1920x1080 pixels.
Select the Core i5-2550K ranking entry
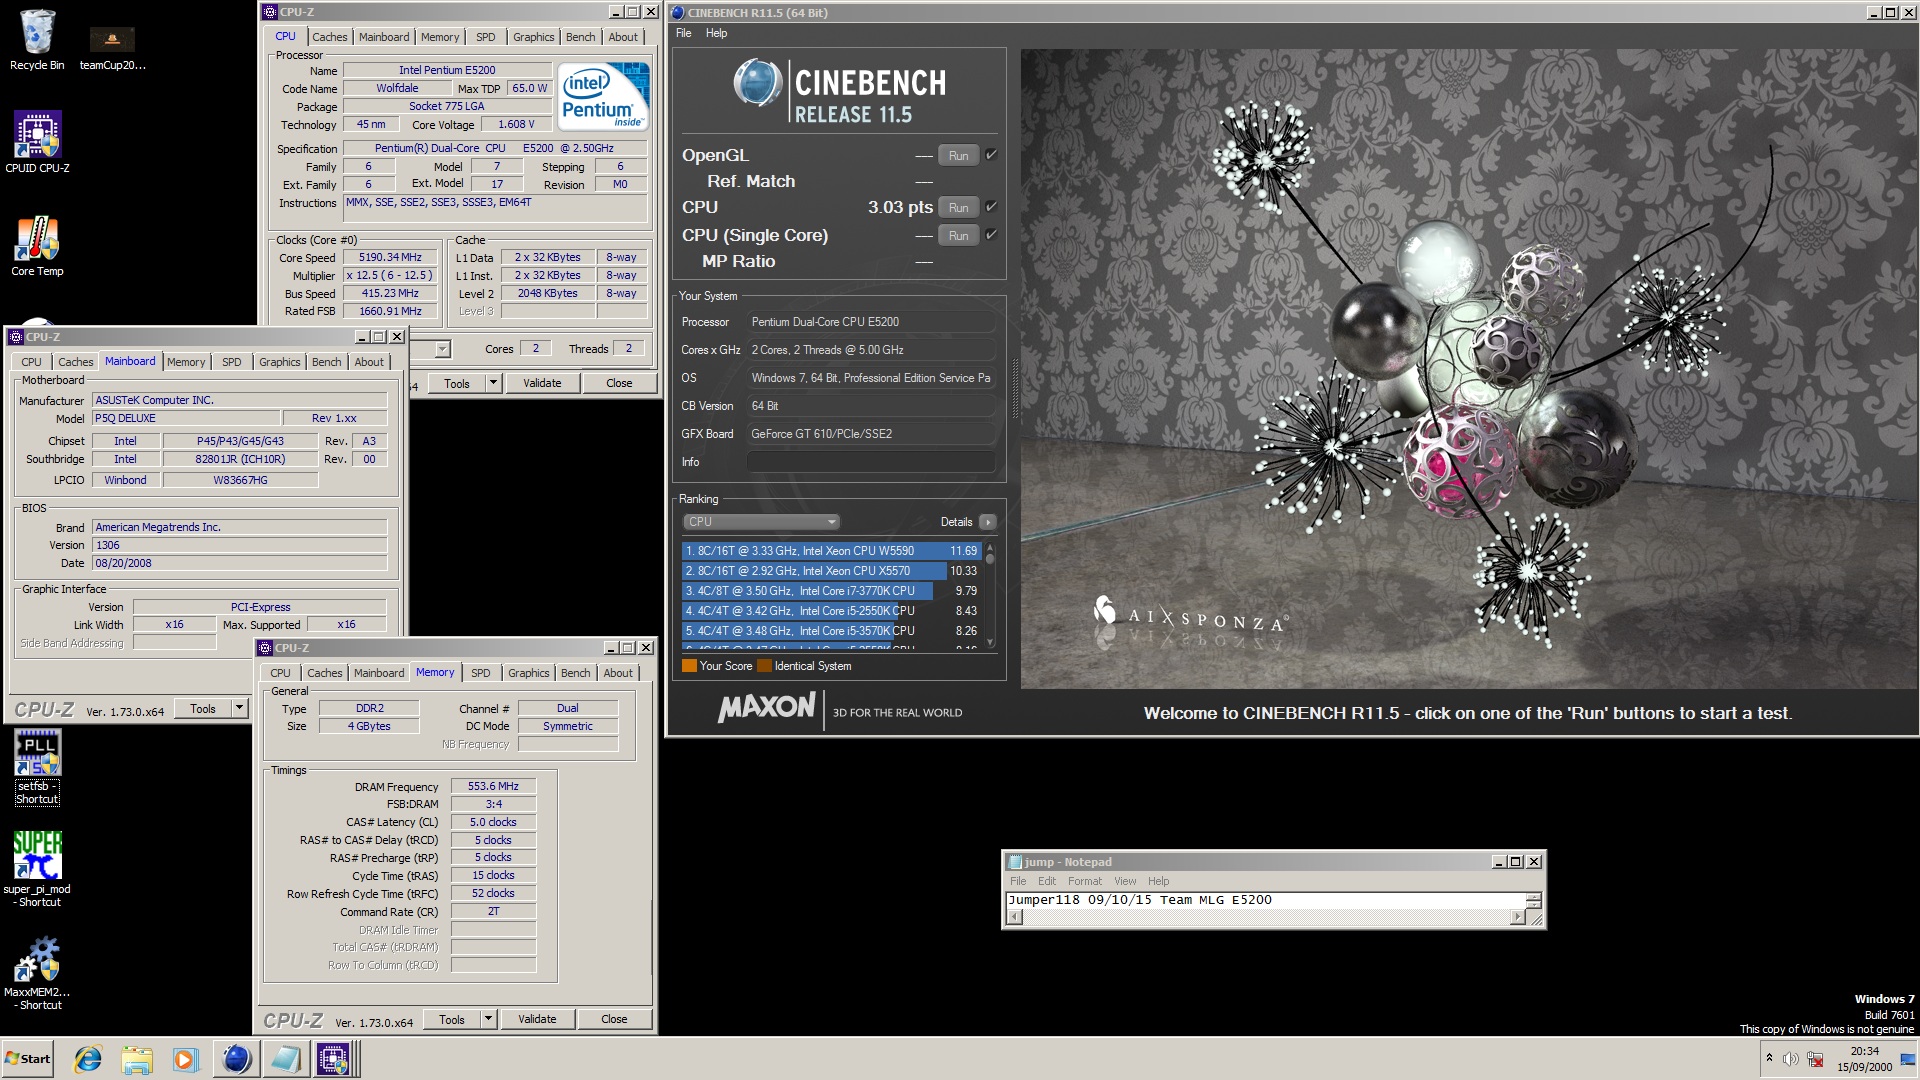point(831,611)
